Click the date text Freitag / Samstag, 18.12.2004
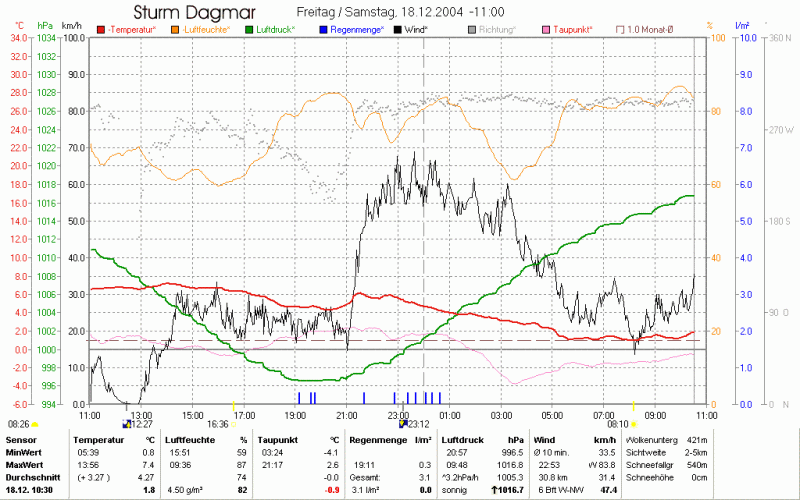 [380, 12]
